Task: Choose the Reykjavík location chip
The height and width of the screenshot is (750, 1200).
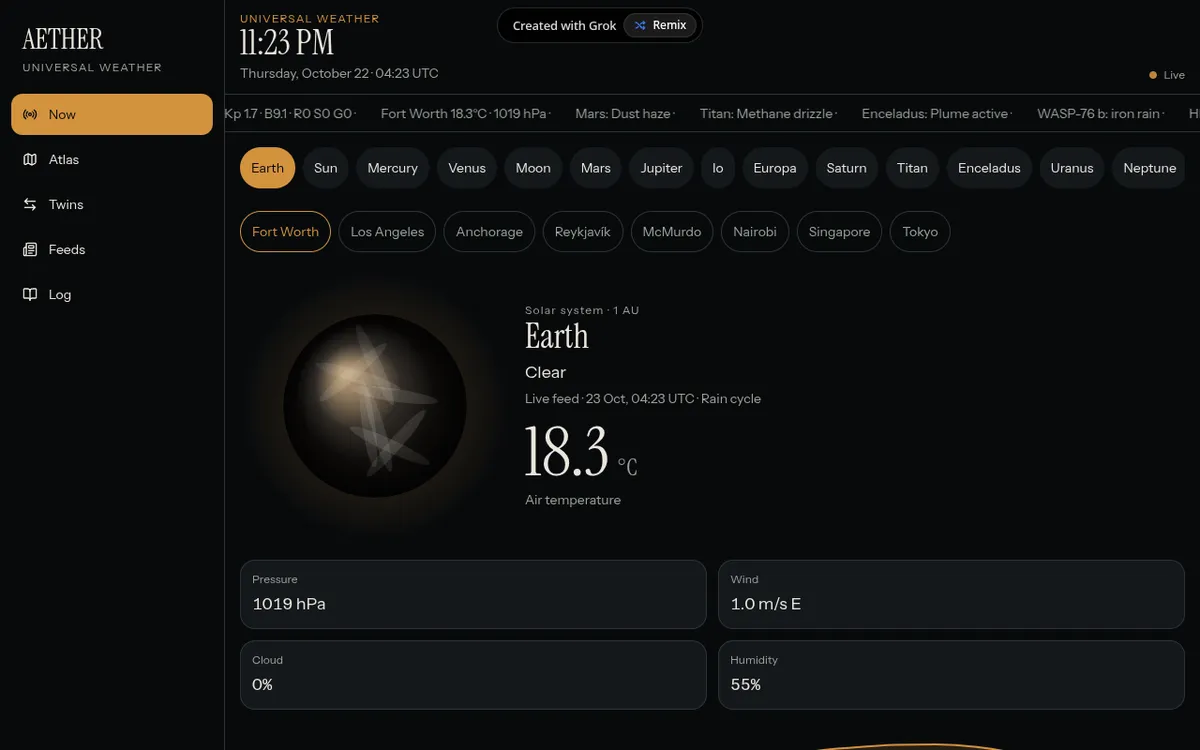Action: point(583,232)
